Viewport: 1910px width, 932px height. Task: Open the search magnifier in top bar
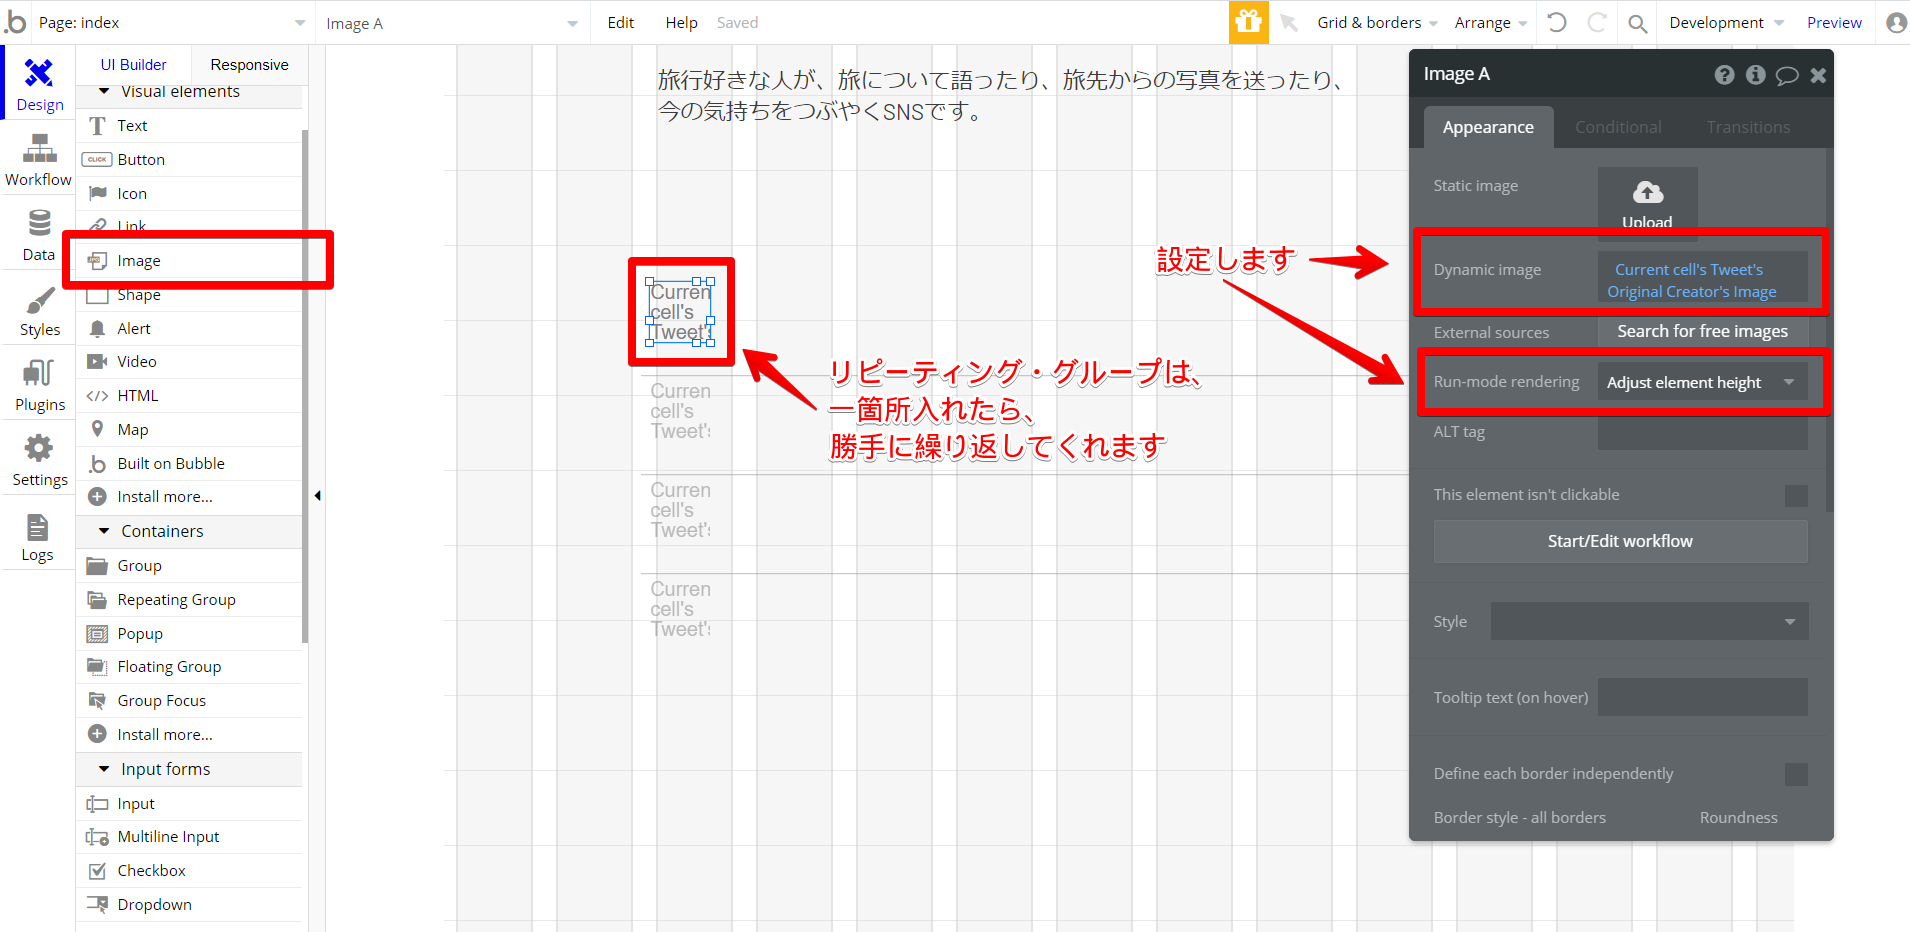pos(1637,23)
